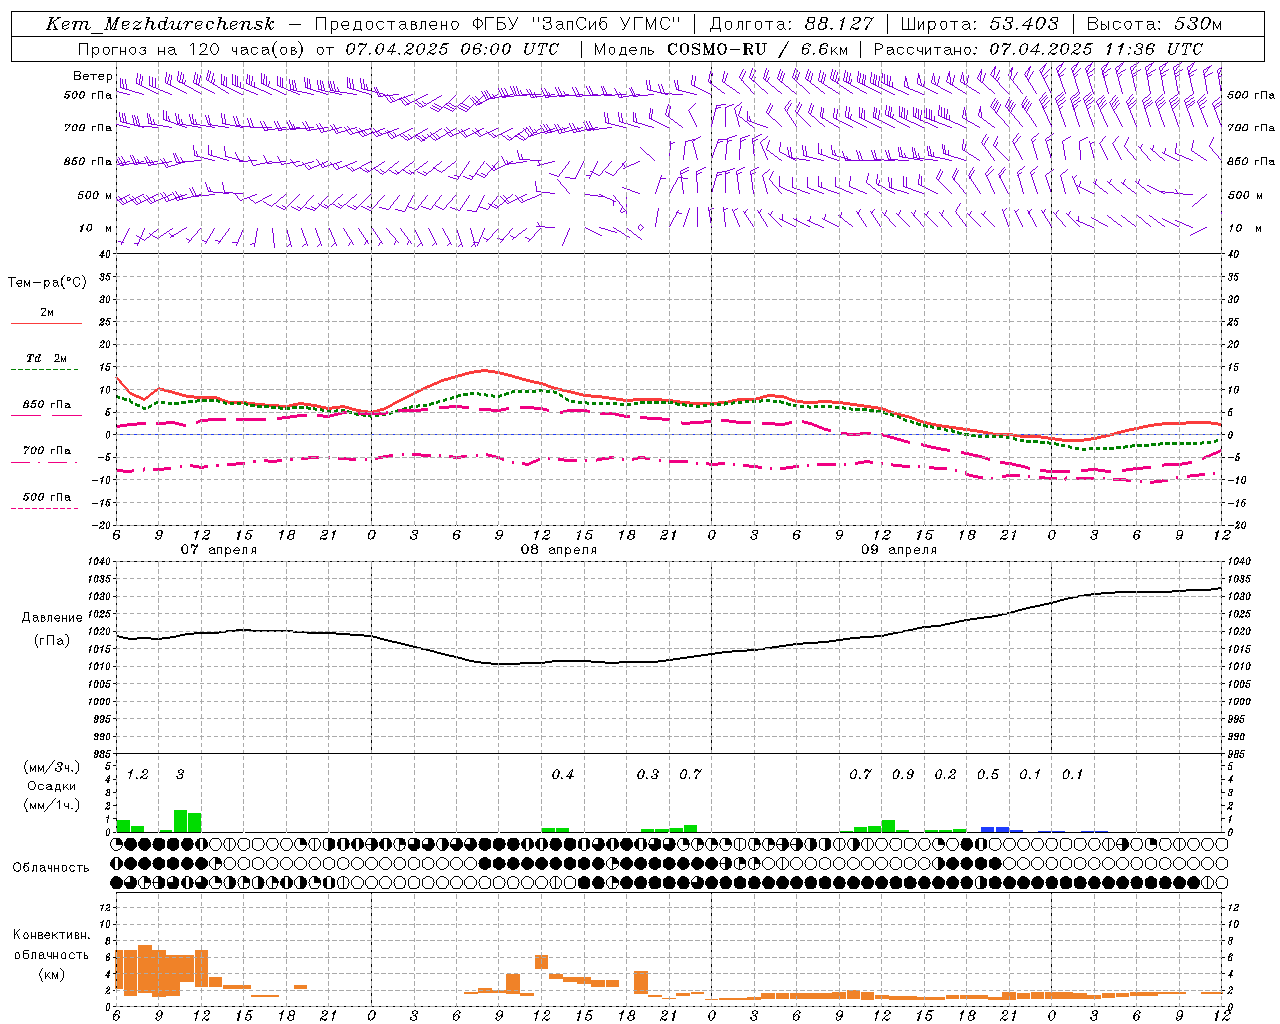This screenshot has width=1280, height=1024.
Task: Click the '700 гПа' temperature legend entry
Action: 47,451
